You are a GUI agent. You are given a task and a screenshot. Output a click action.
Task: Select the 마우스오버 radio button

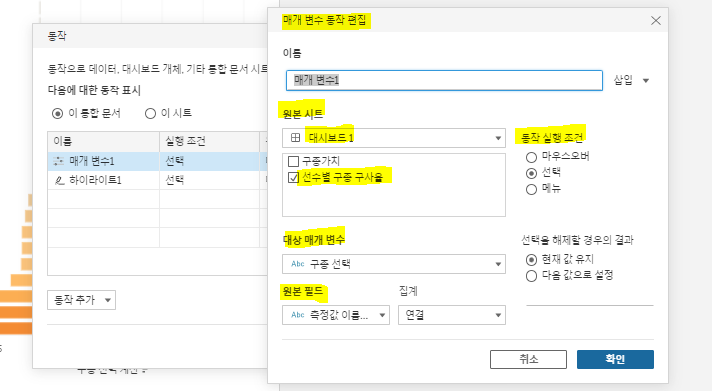(x=531, y=157)
